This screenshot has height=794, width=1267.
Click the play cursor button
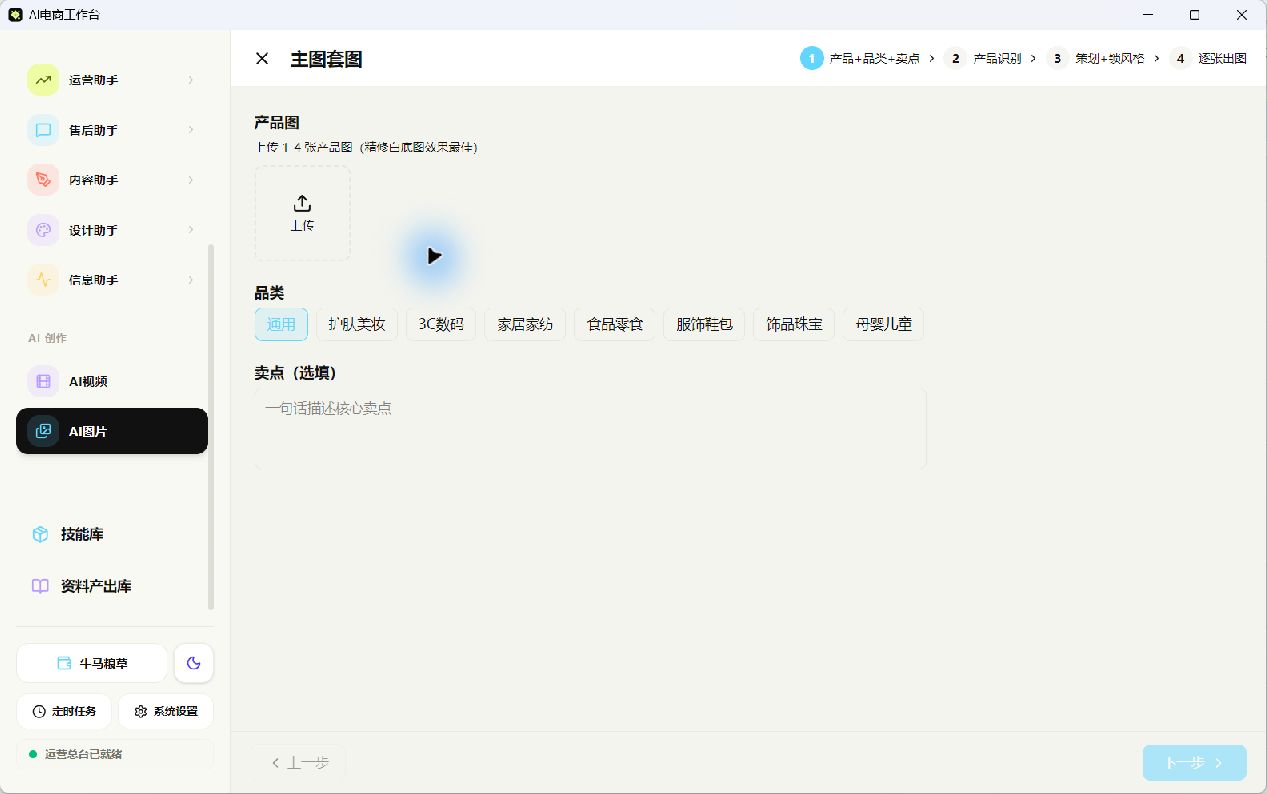pyautogui.click(x=433, y=256)
